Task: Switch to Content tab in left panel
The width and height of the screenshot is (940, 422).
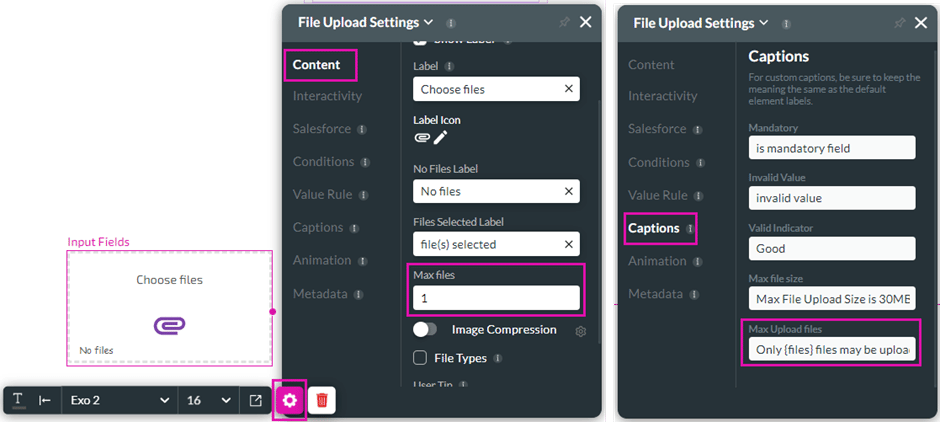Action: tap(317, 65)
